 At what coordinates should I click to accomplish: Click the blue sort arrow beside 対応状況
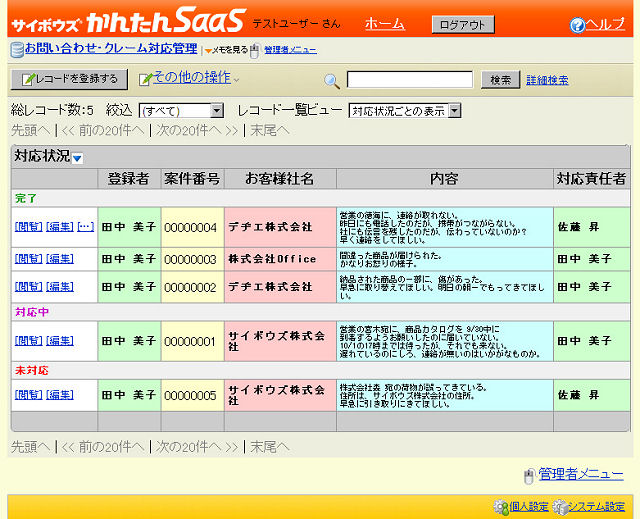pyautogui.click(x=77, y=158)
